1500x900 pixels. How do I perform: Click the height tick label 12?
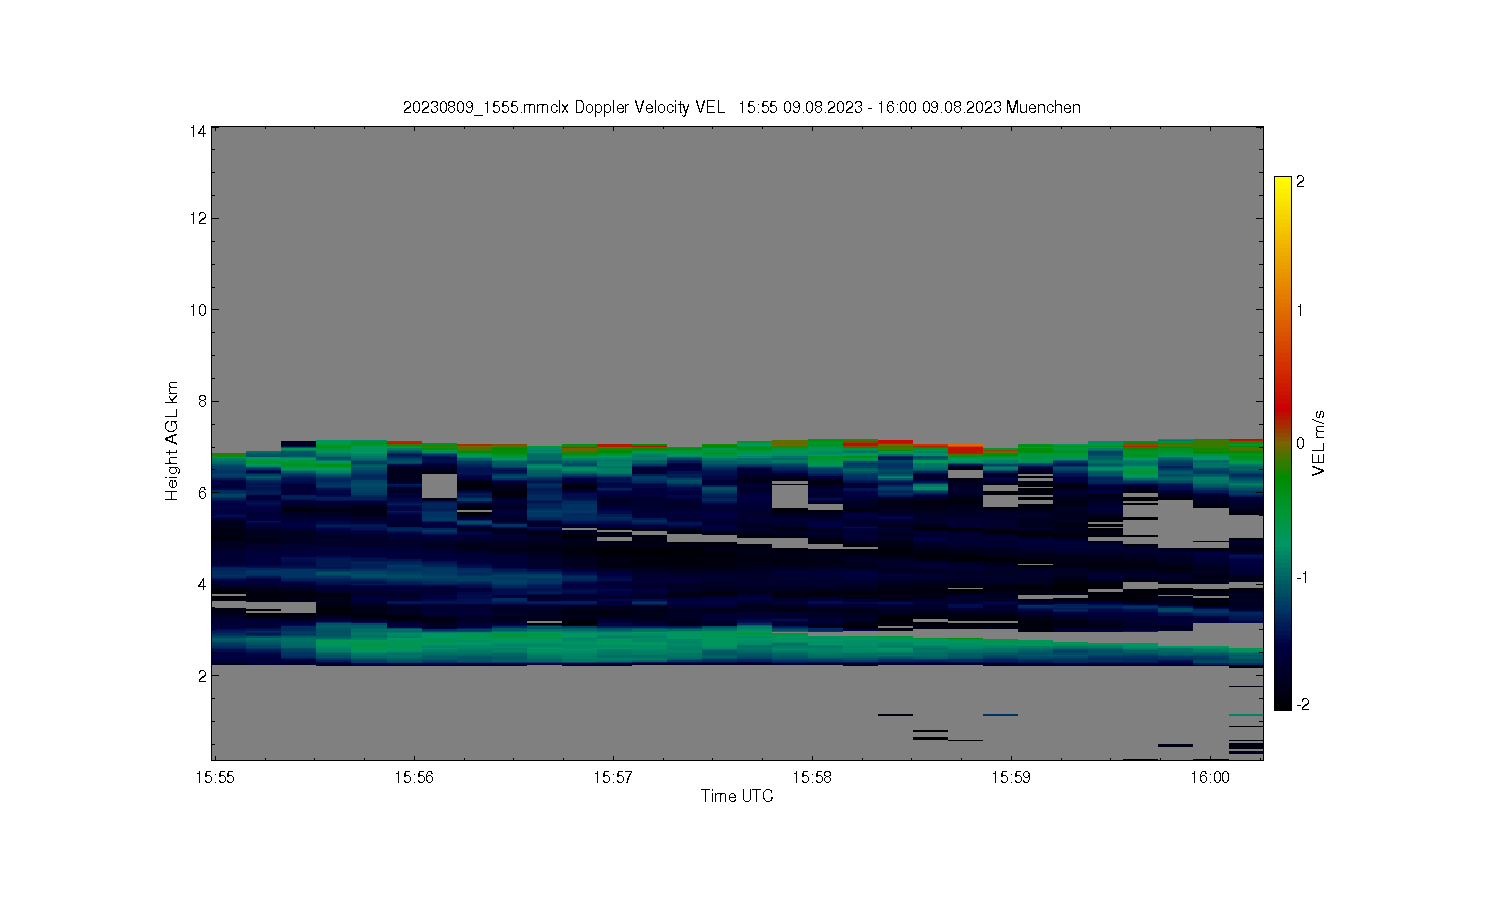click(198, 218)
